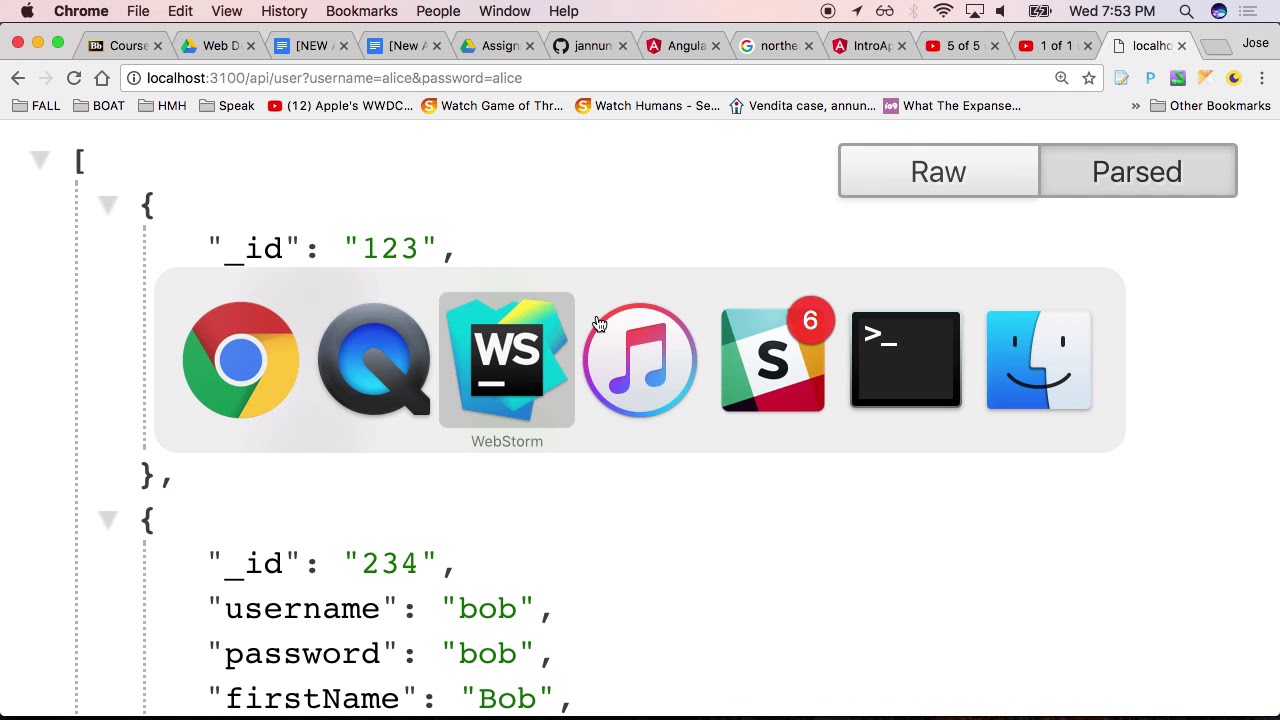Viewport: 1280px width, 720px height.
Task: Open the FALL bookmarks folder
Action: (x=36, y=106)
